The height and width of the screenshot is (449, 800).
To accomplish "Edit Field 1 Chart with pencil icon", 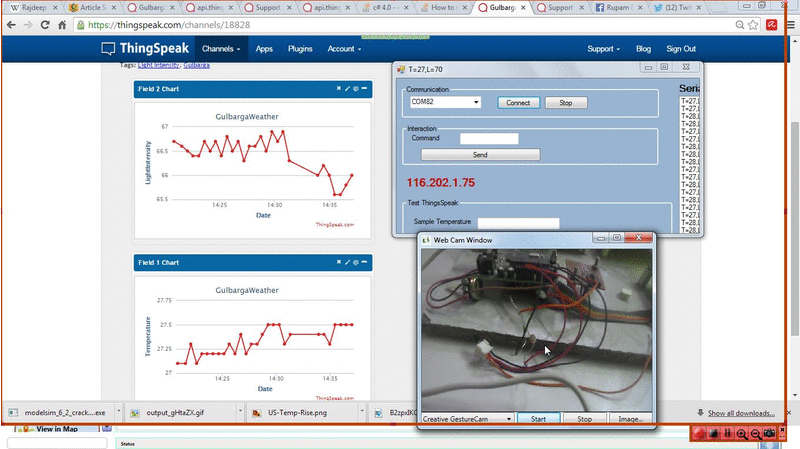I will [x=347, y=262].
